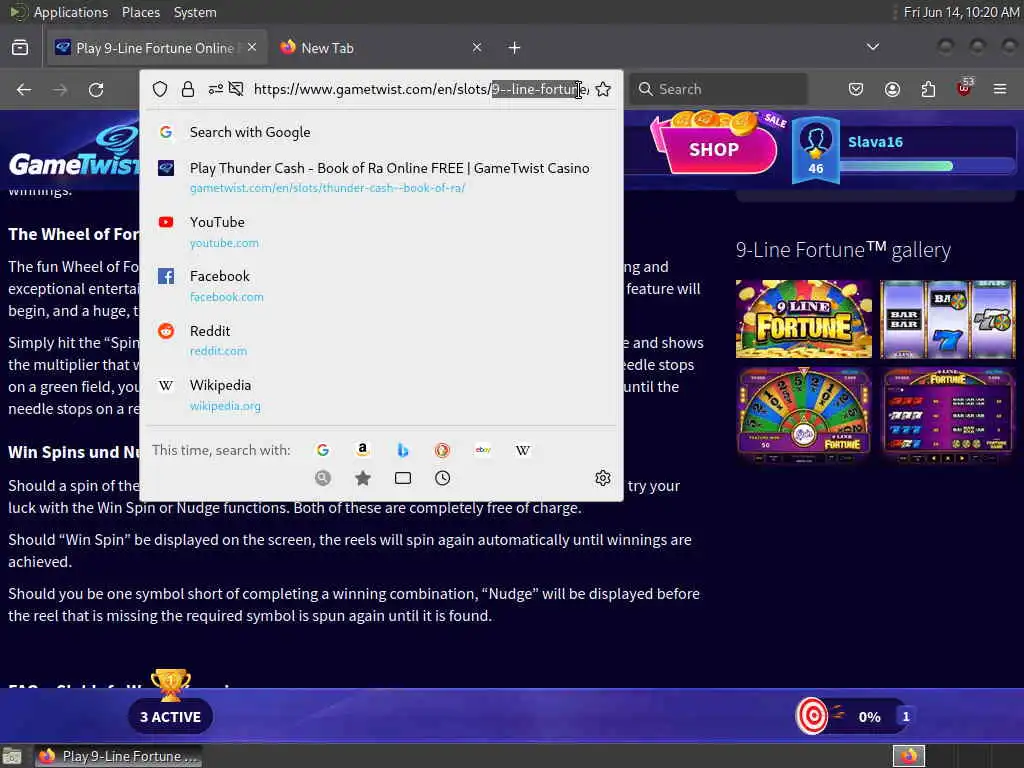
Task: Select the YouTube suggestion
Action: 381,232
